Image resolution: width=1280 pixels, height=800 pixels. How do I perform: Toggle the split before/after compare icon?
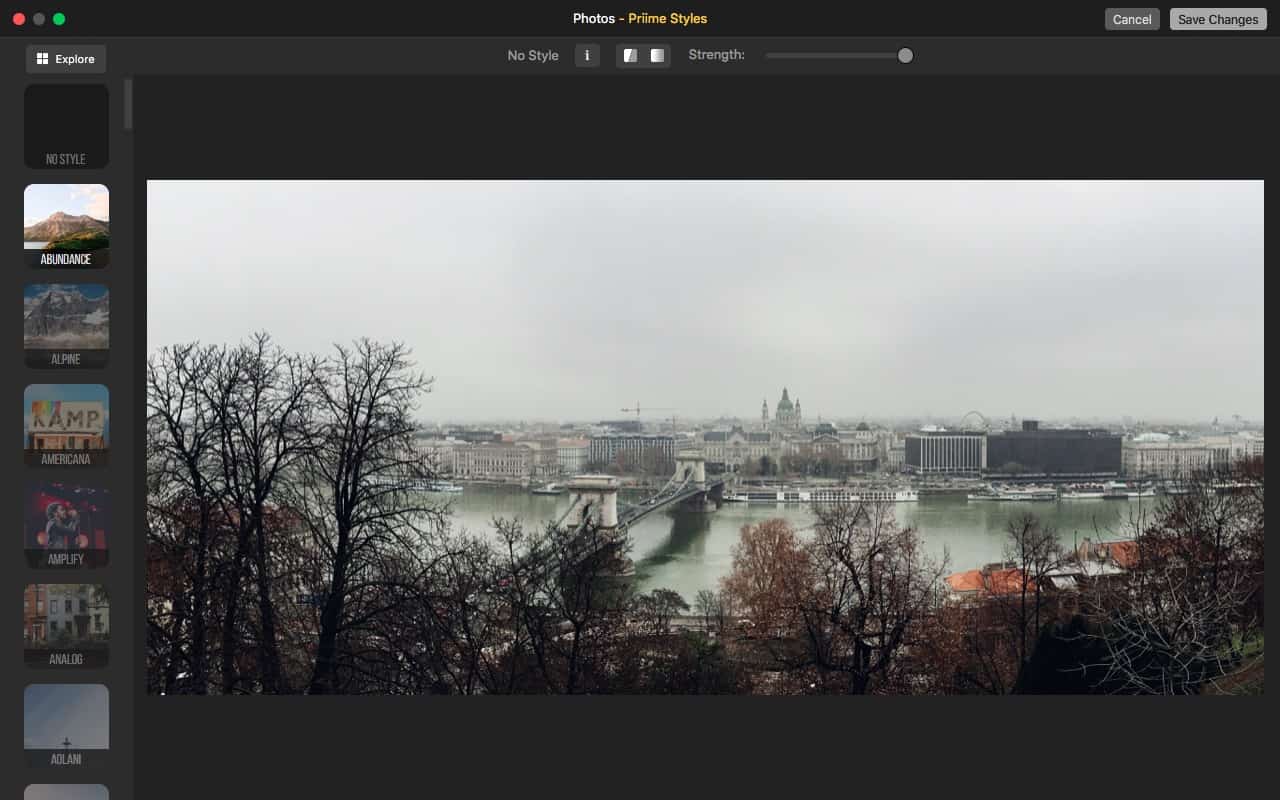(630, 55)
